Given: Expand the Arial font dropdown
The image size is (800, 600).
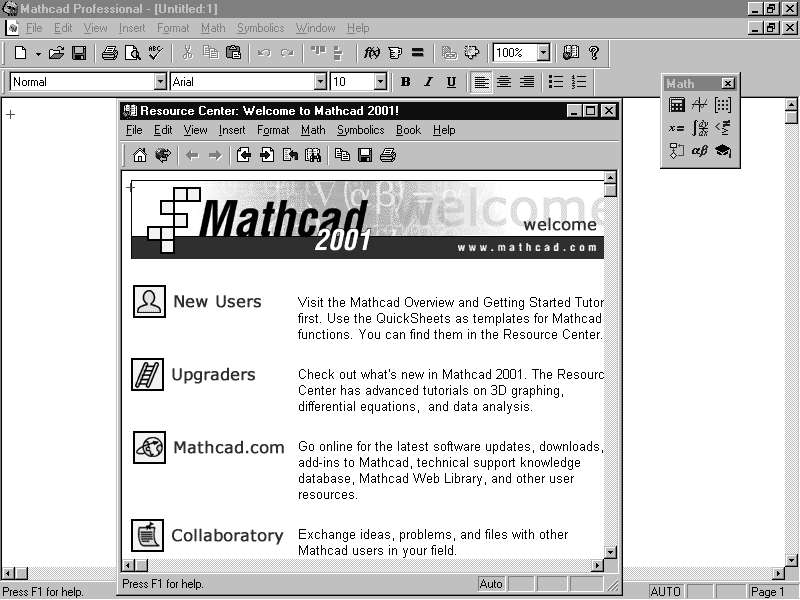Looking at the screenshot, I should [320, 82].
